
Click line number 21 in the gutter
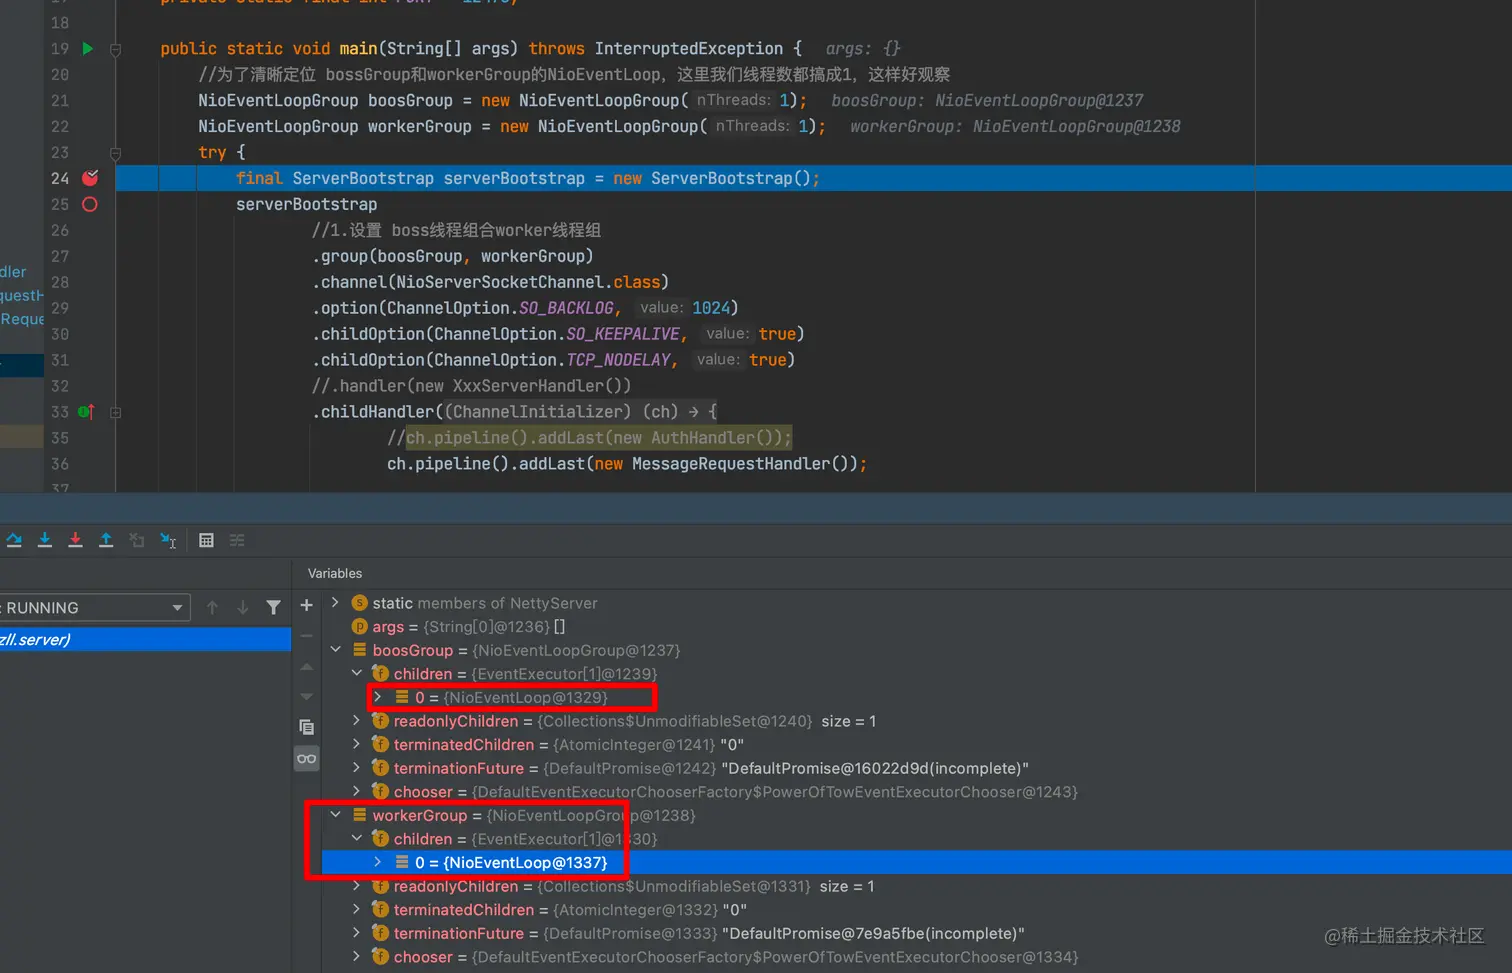click(60, 100)
